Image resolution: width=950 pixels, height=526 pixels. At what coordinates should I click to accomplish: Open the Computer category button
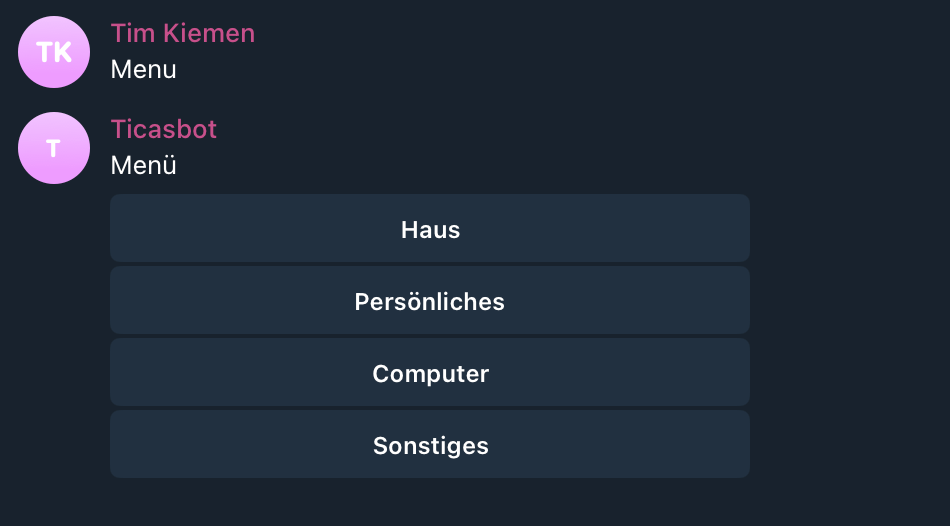click(x=430, y=372)
